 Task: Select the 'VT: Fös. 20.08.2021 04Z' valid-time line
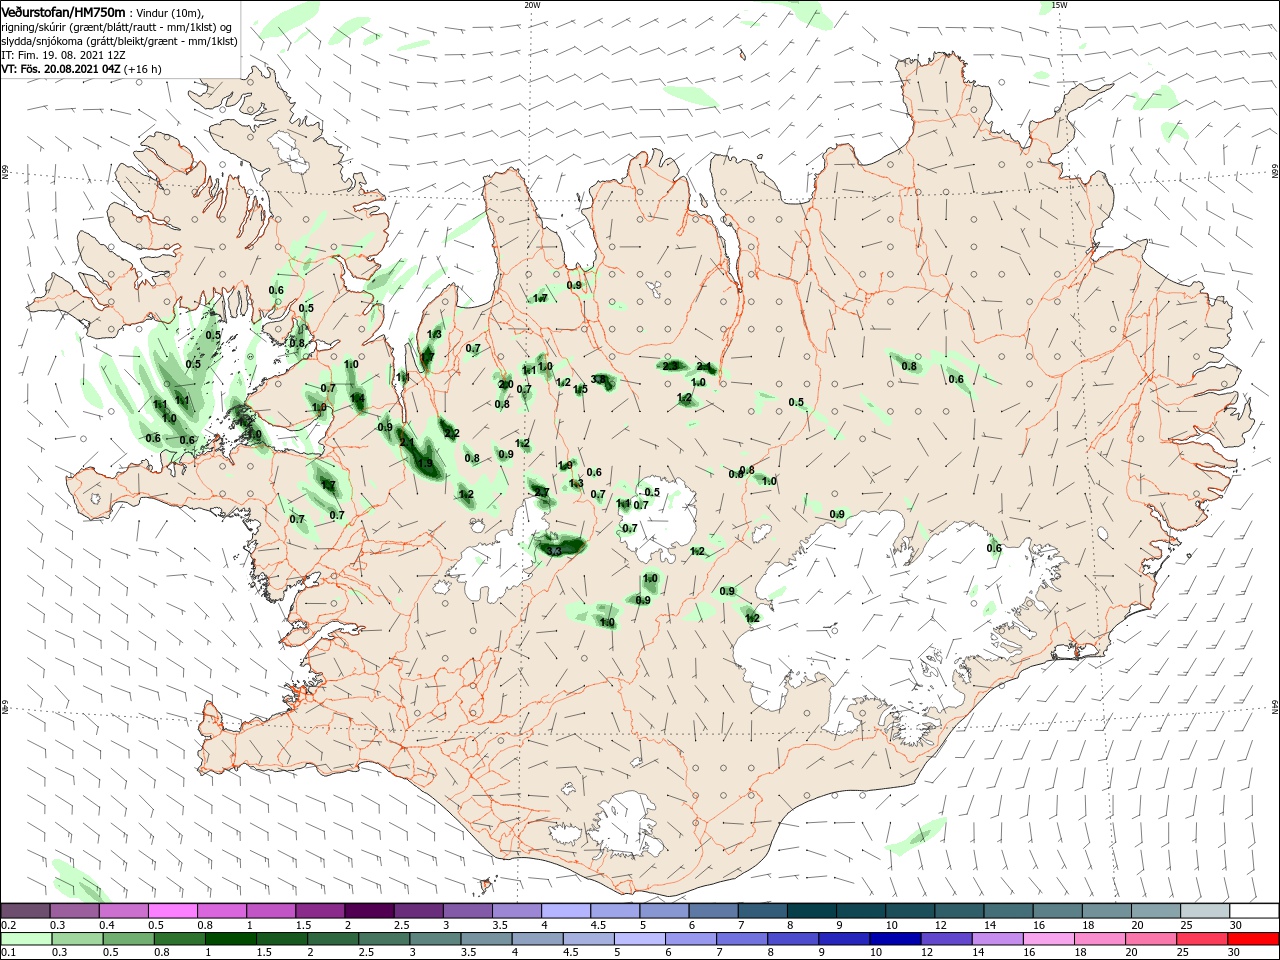62,69
